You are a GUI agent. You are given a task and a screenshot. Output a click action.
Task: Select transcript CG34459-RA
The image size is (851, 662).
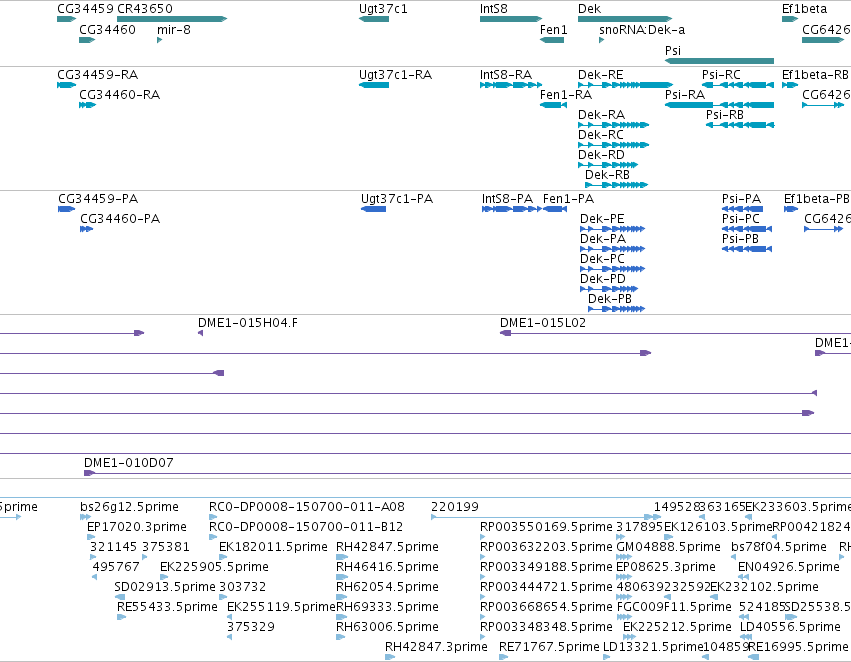click(67, 85)
